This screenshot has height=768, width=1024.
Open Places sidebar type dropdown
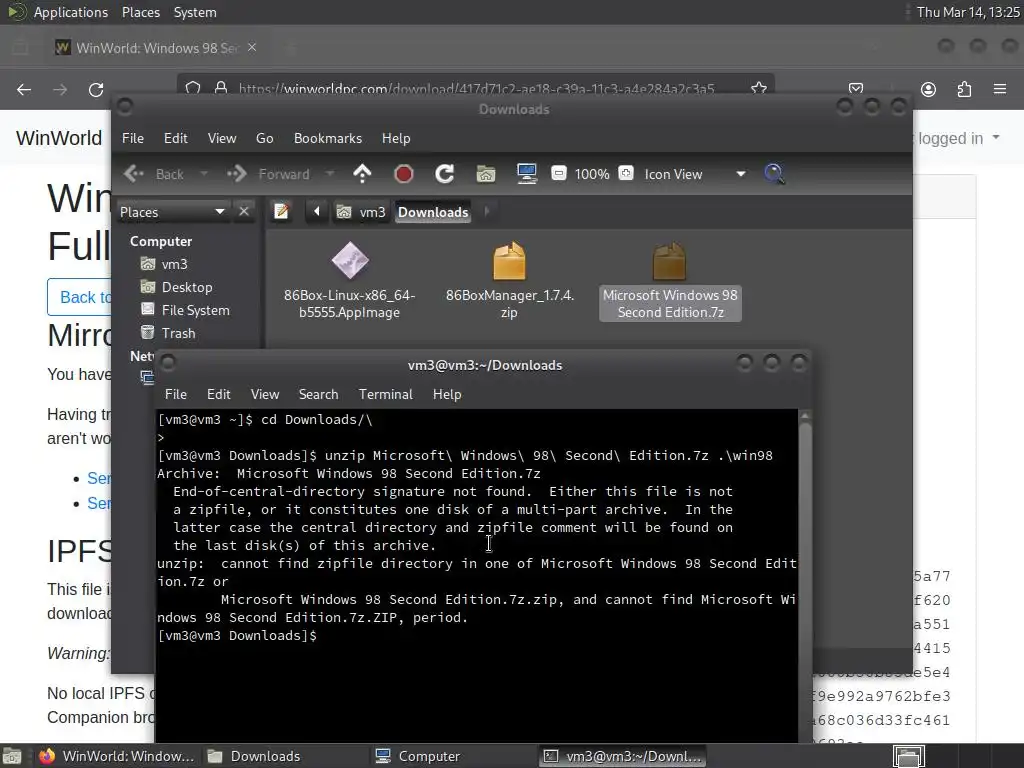pyautogui.click(x=172, y=212)
